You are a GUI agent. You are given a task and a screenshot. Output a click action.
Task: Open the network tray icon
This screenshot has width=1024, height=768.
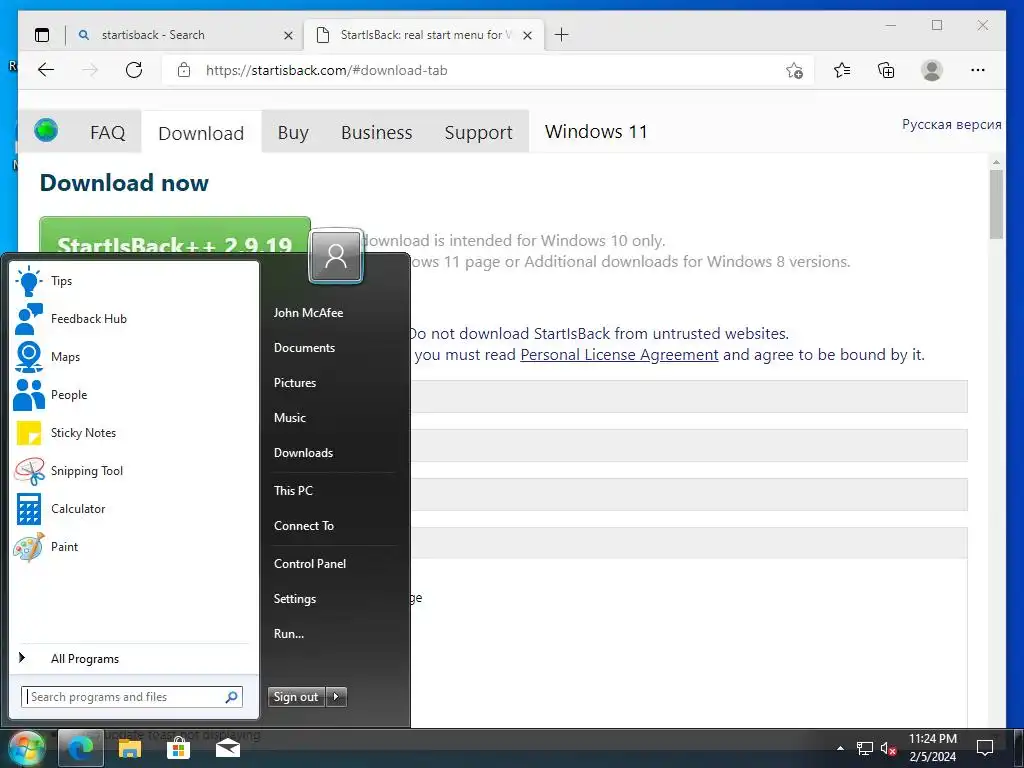point(865,748)
